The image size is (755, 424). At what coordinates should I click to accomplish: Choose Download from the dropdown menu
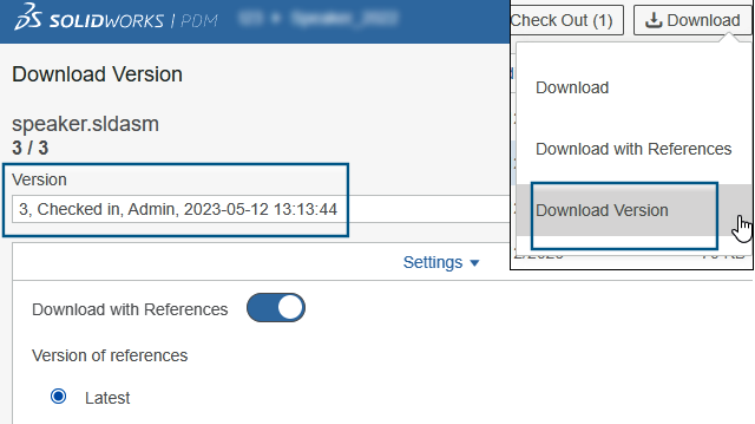tap(572, 88)
